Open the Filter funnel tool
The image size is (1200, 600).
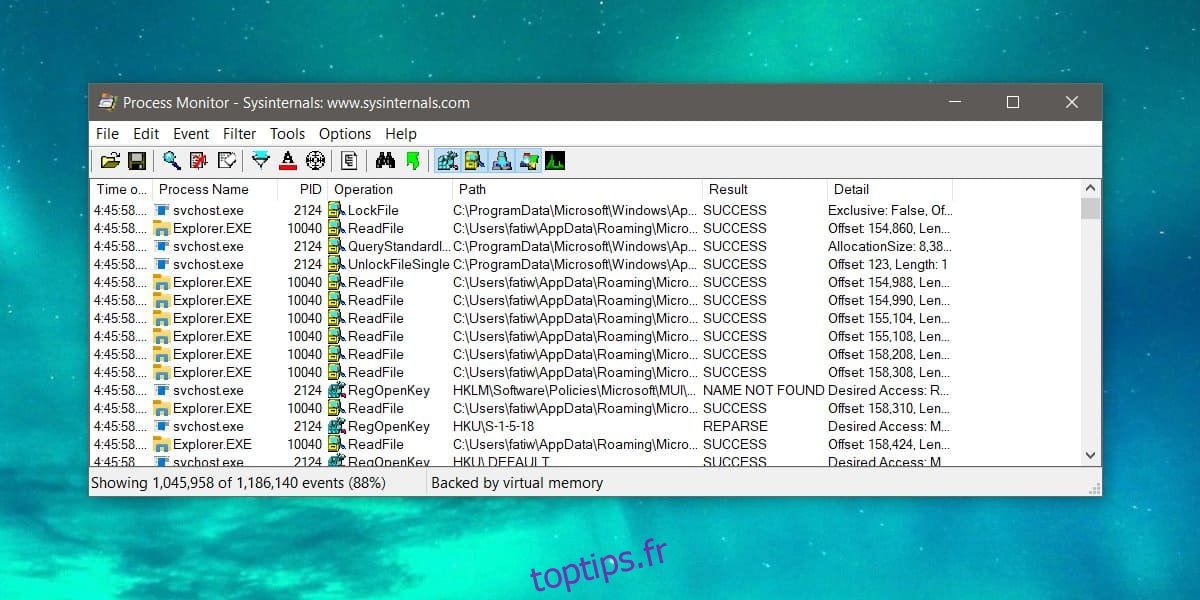click(x=261, y=161)
